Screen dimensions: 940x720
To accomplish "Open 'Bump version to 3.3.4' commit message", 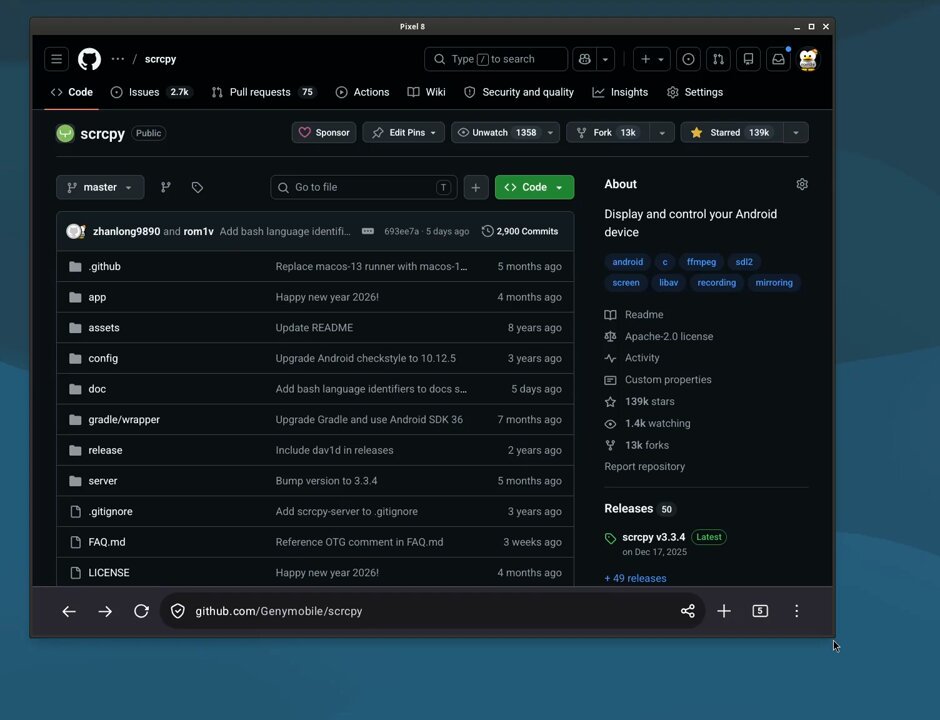I will [326, 481].
